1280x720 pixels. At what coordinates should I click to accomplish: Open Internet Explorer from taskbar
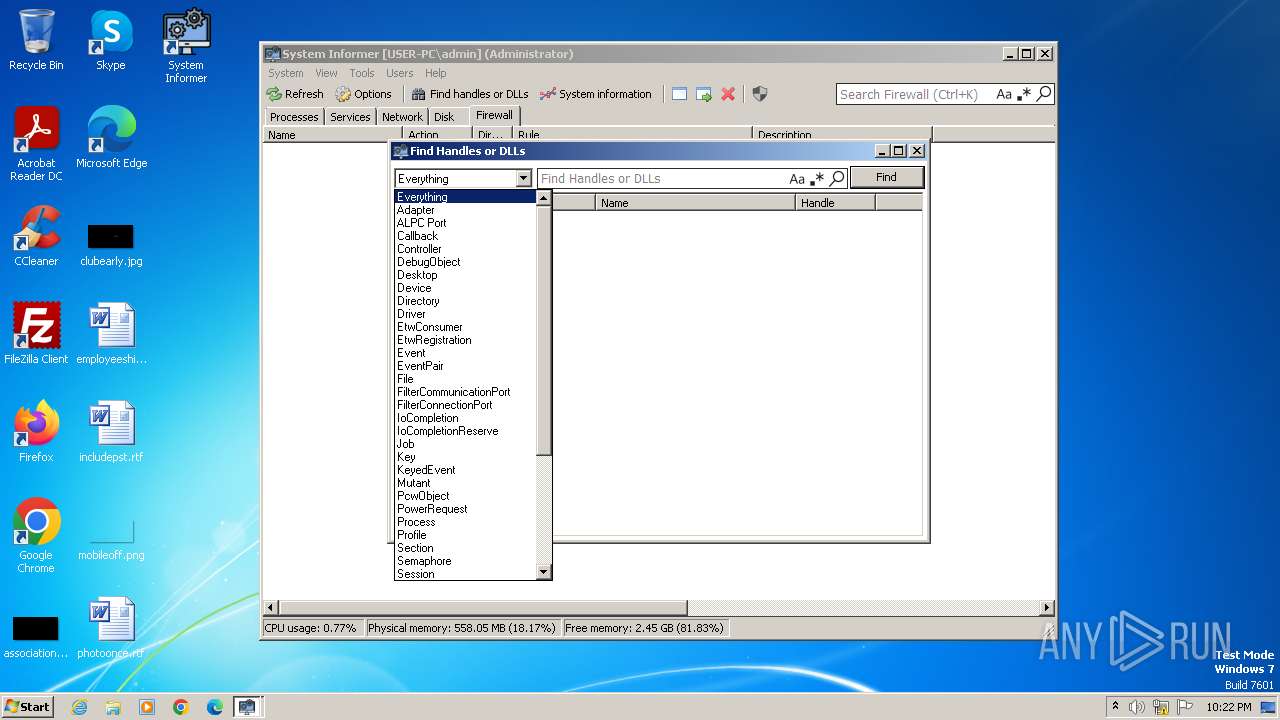[79, 707]
